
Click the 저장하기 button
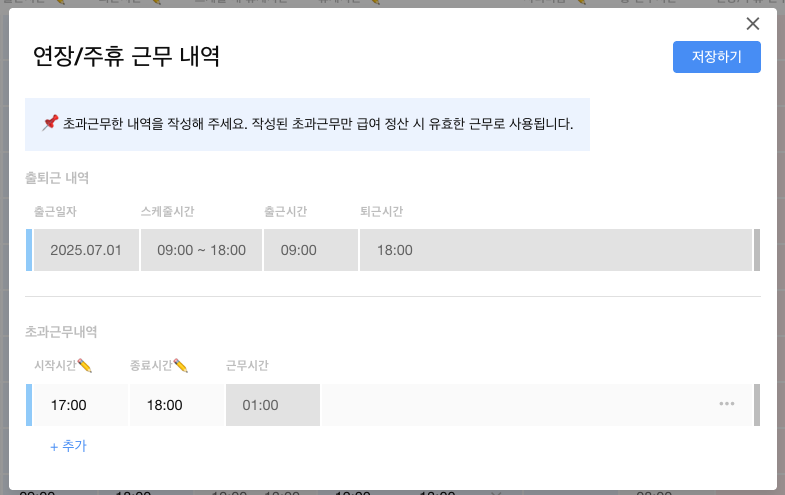coord(716,57)
